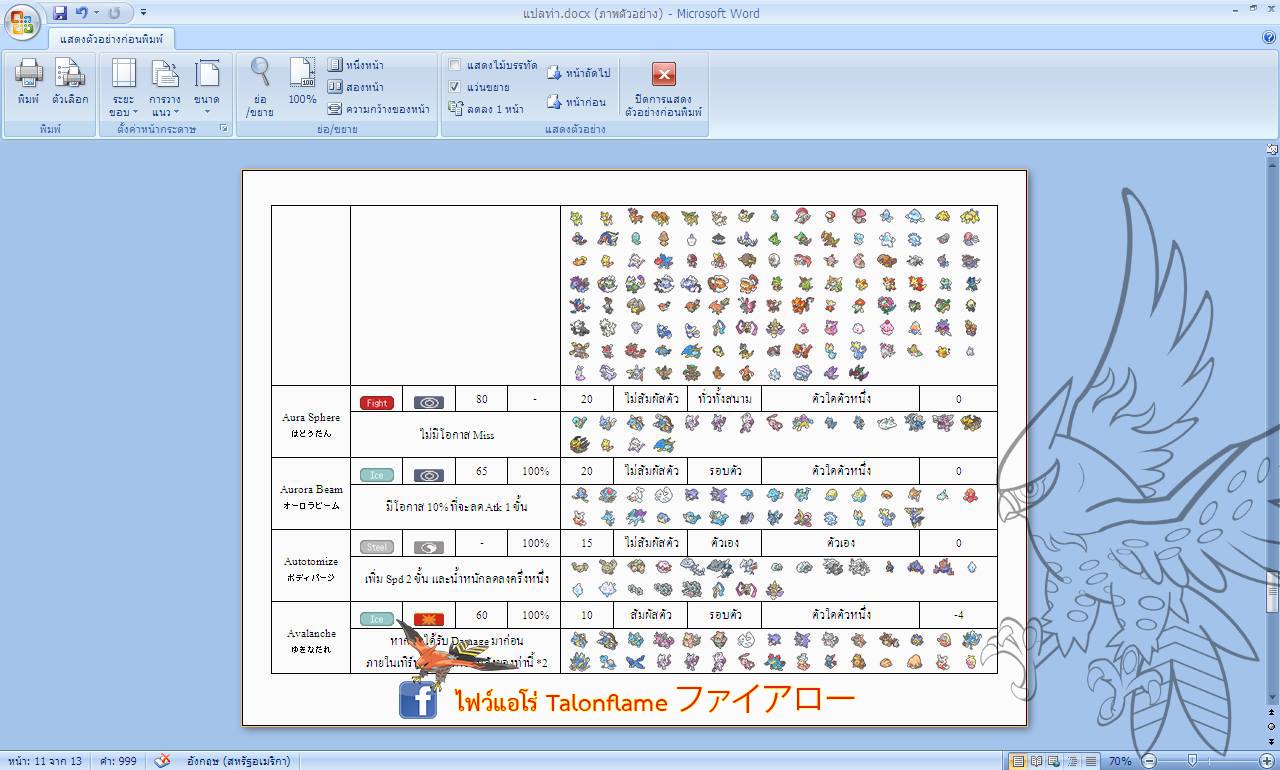The width and height of the screenshot is (1280, 770).
Task: Select the Print Preview (แสดงตัวอย่างก่อนพิมพ์) tab
Action: coord(113,39)
